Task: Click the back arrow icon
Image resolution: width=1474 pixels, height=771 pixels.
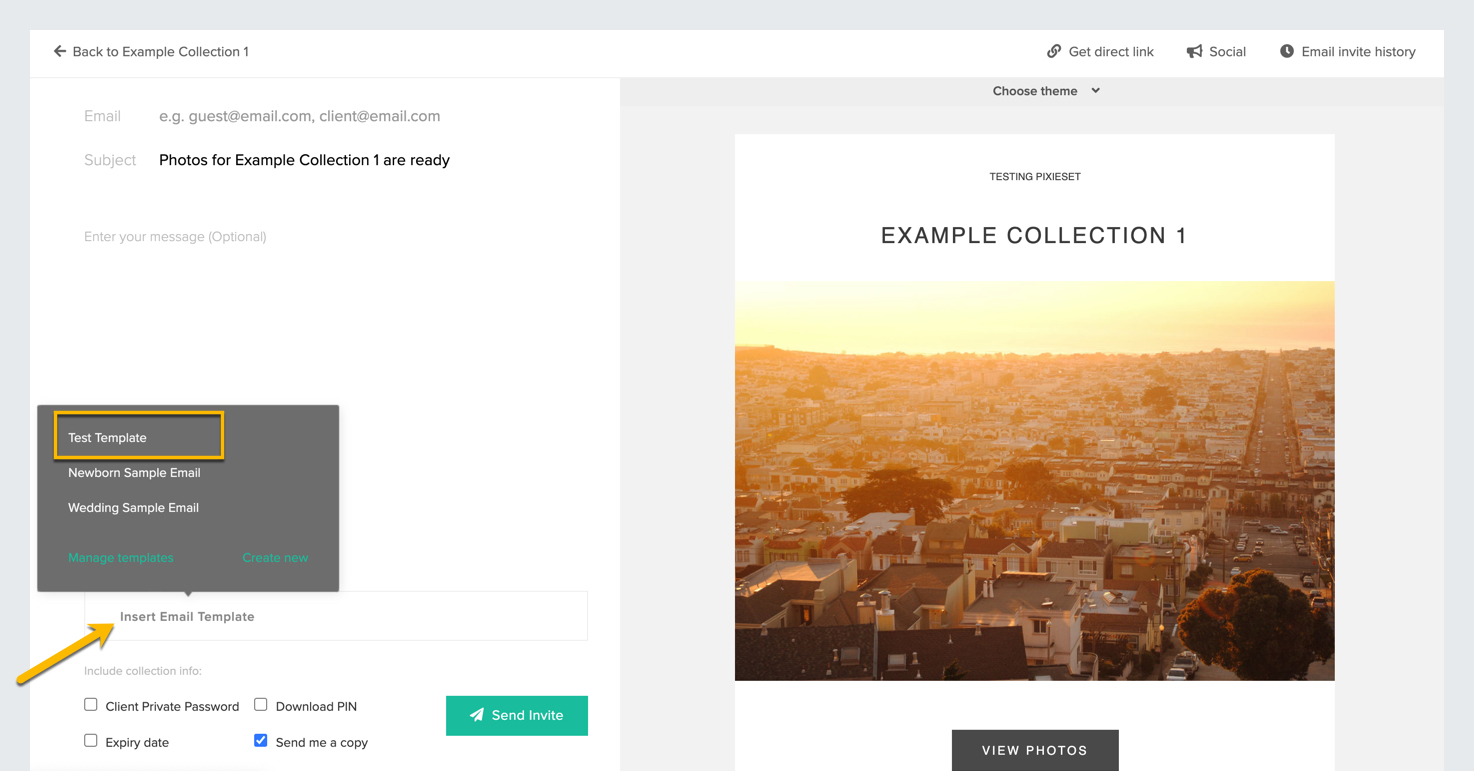Action: pos(60,51)
